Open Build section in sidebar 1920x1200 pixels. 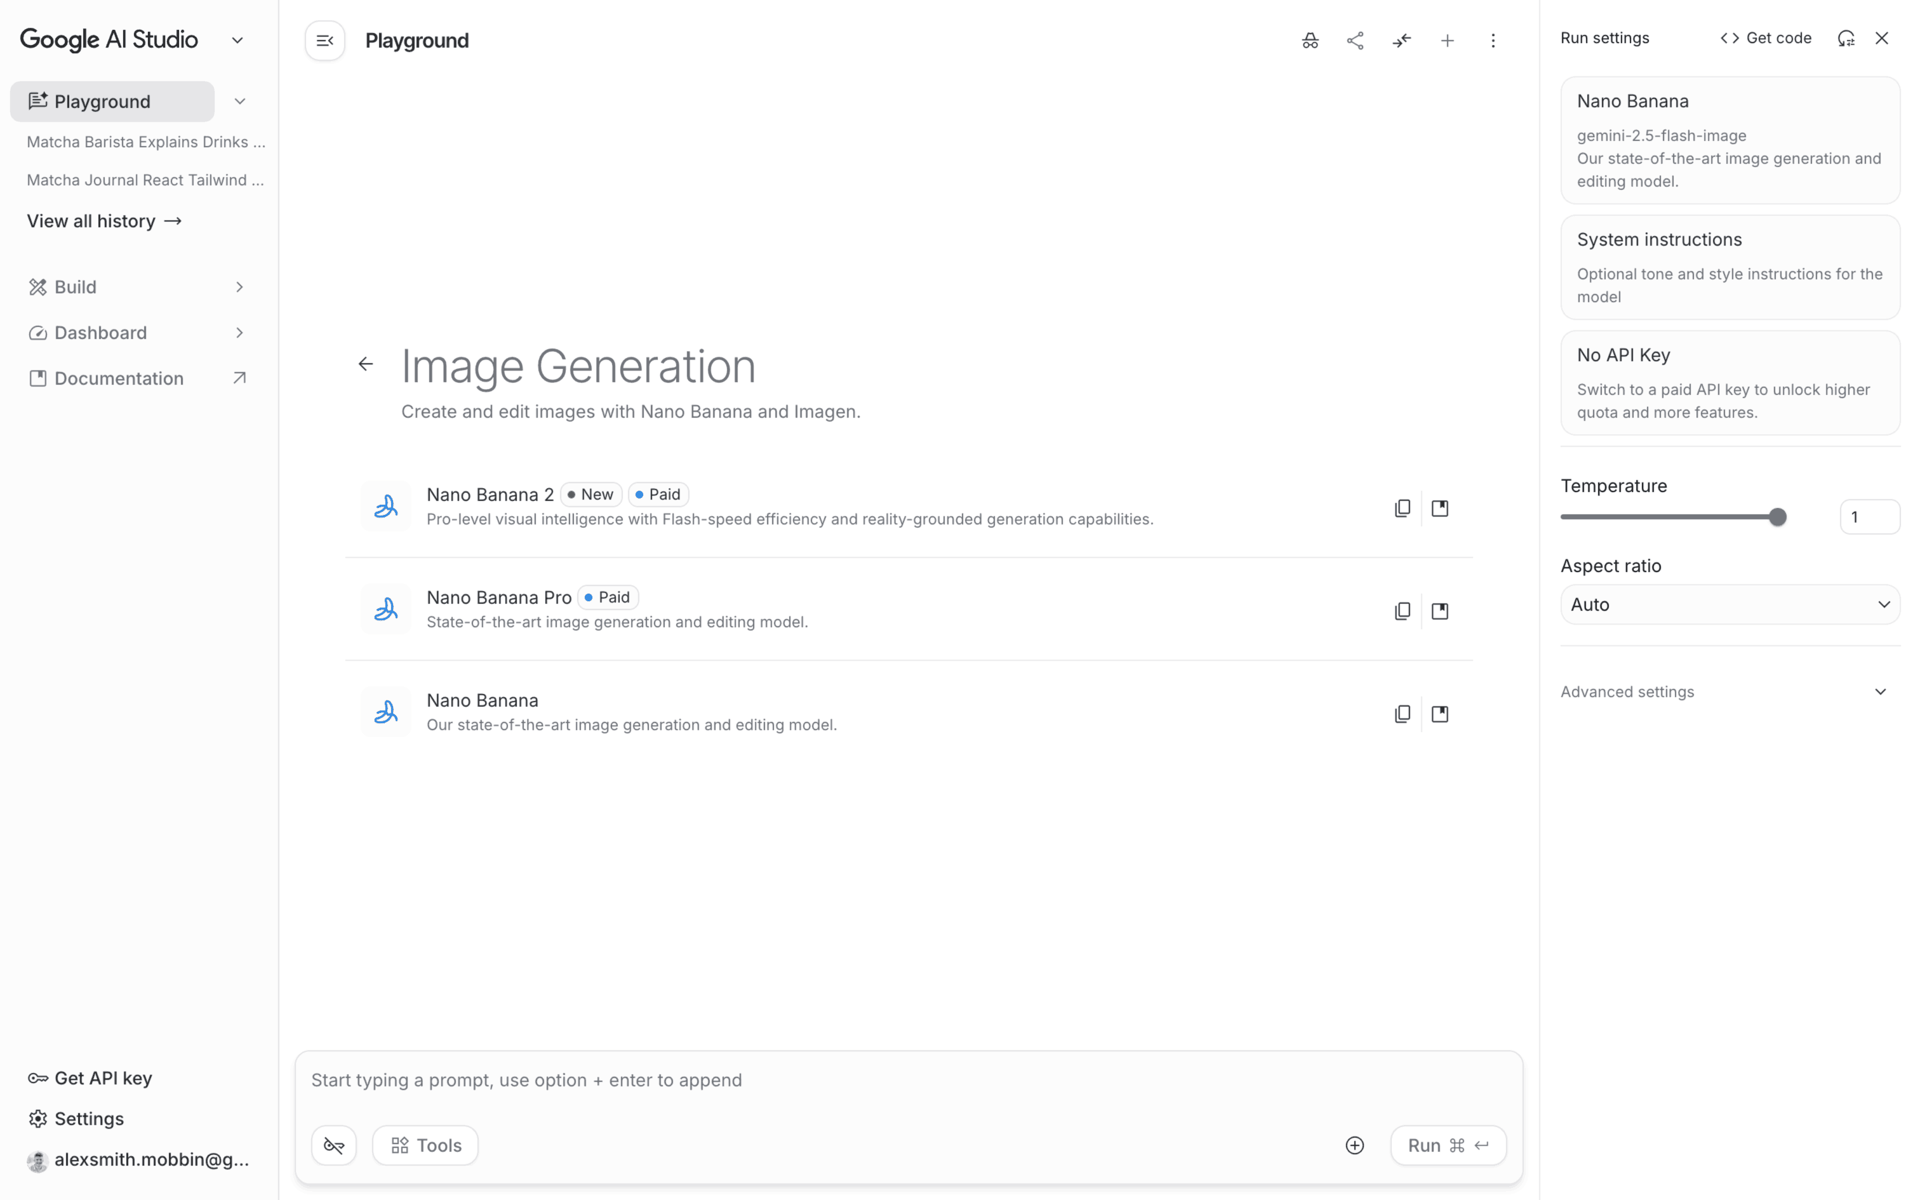(x=75, y=287)
